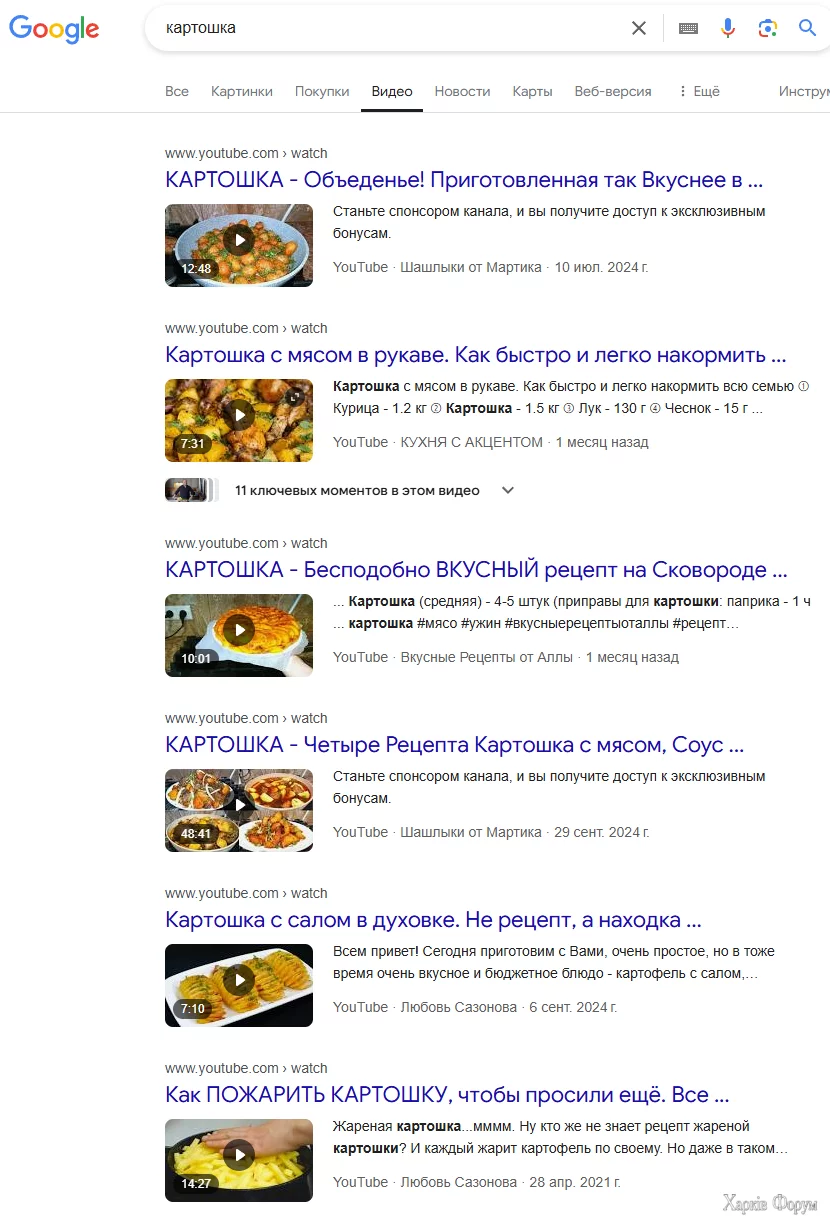This screenshot has width=830, height=1222.
Task: Select the Карты tab
Action: tap(532, 91)
